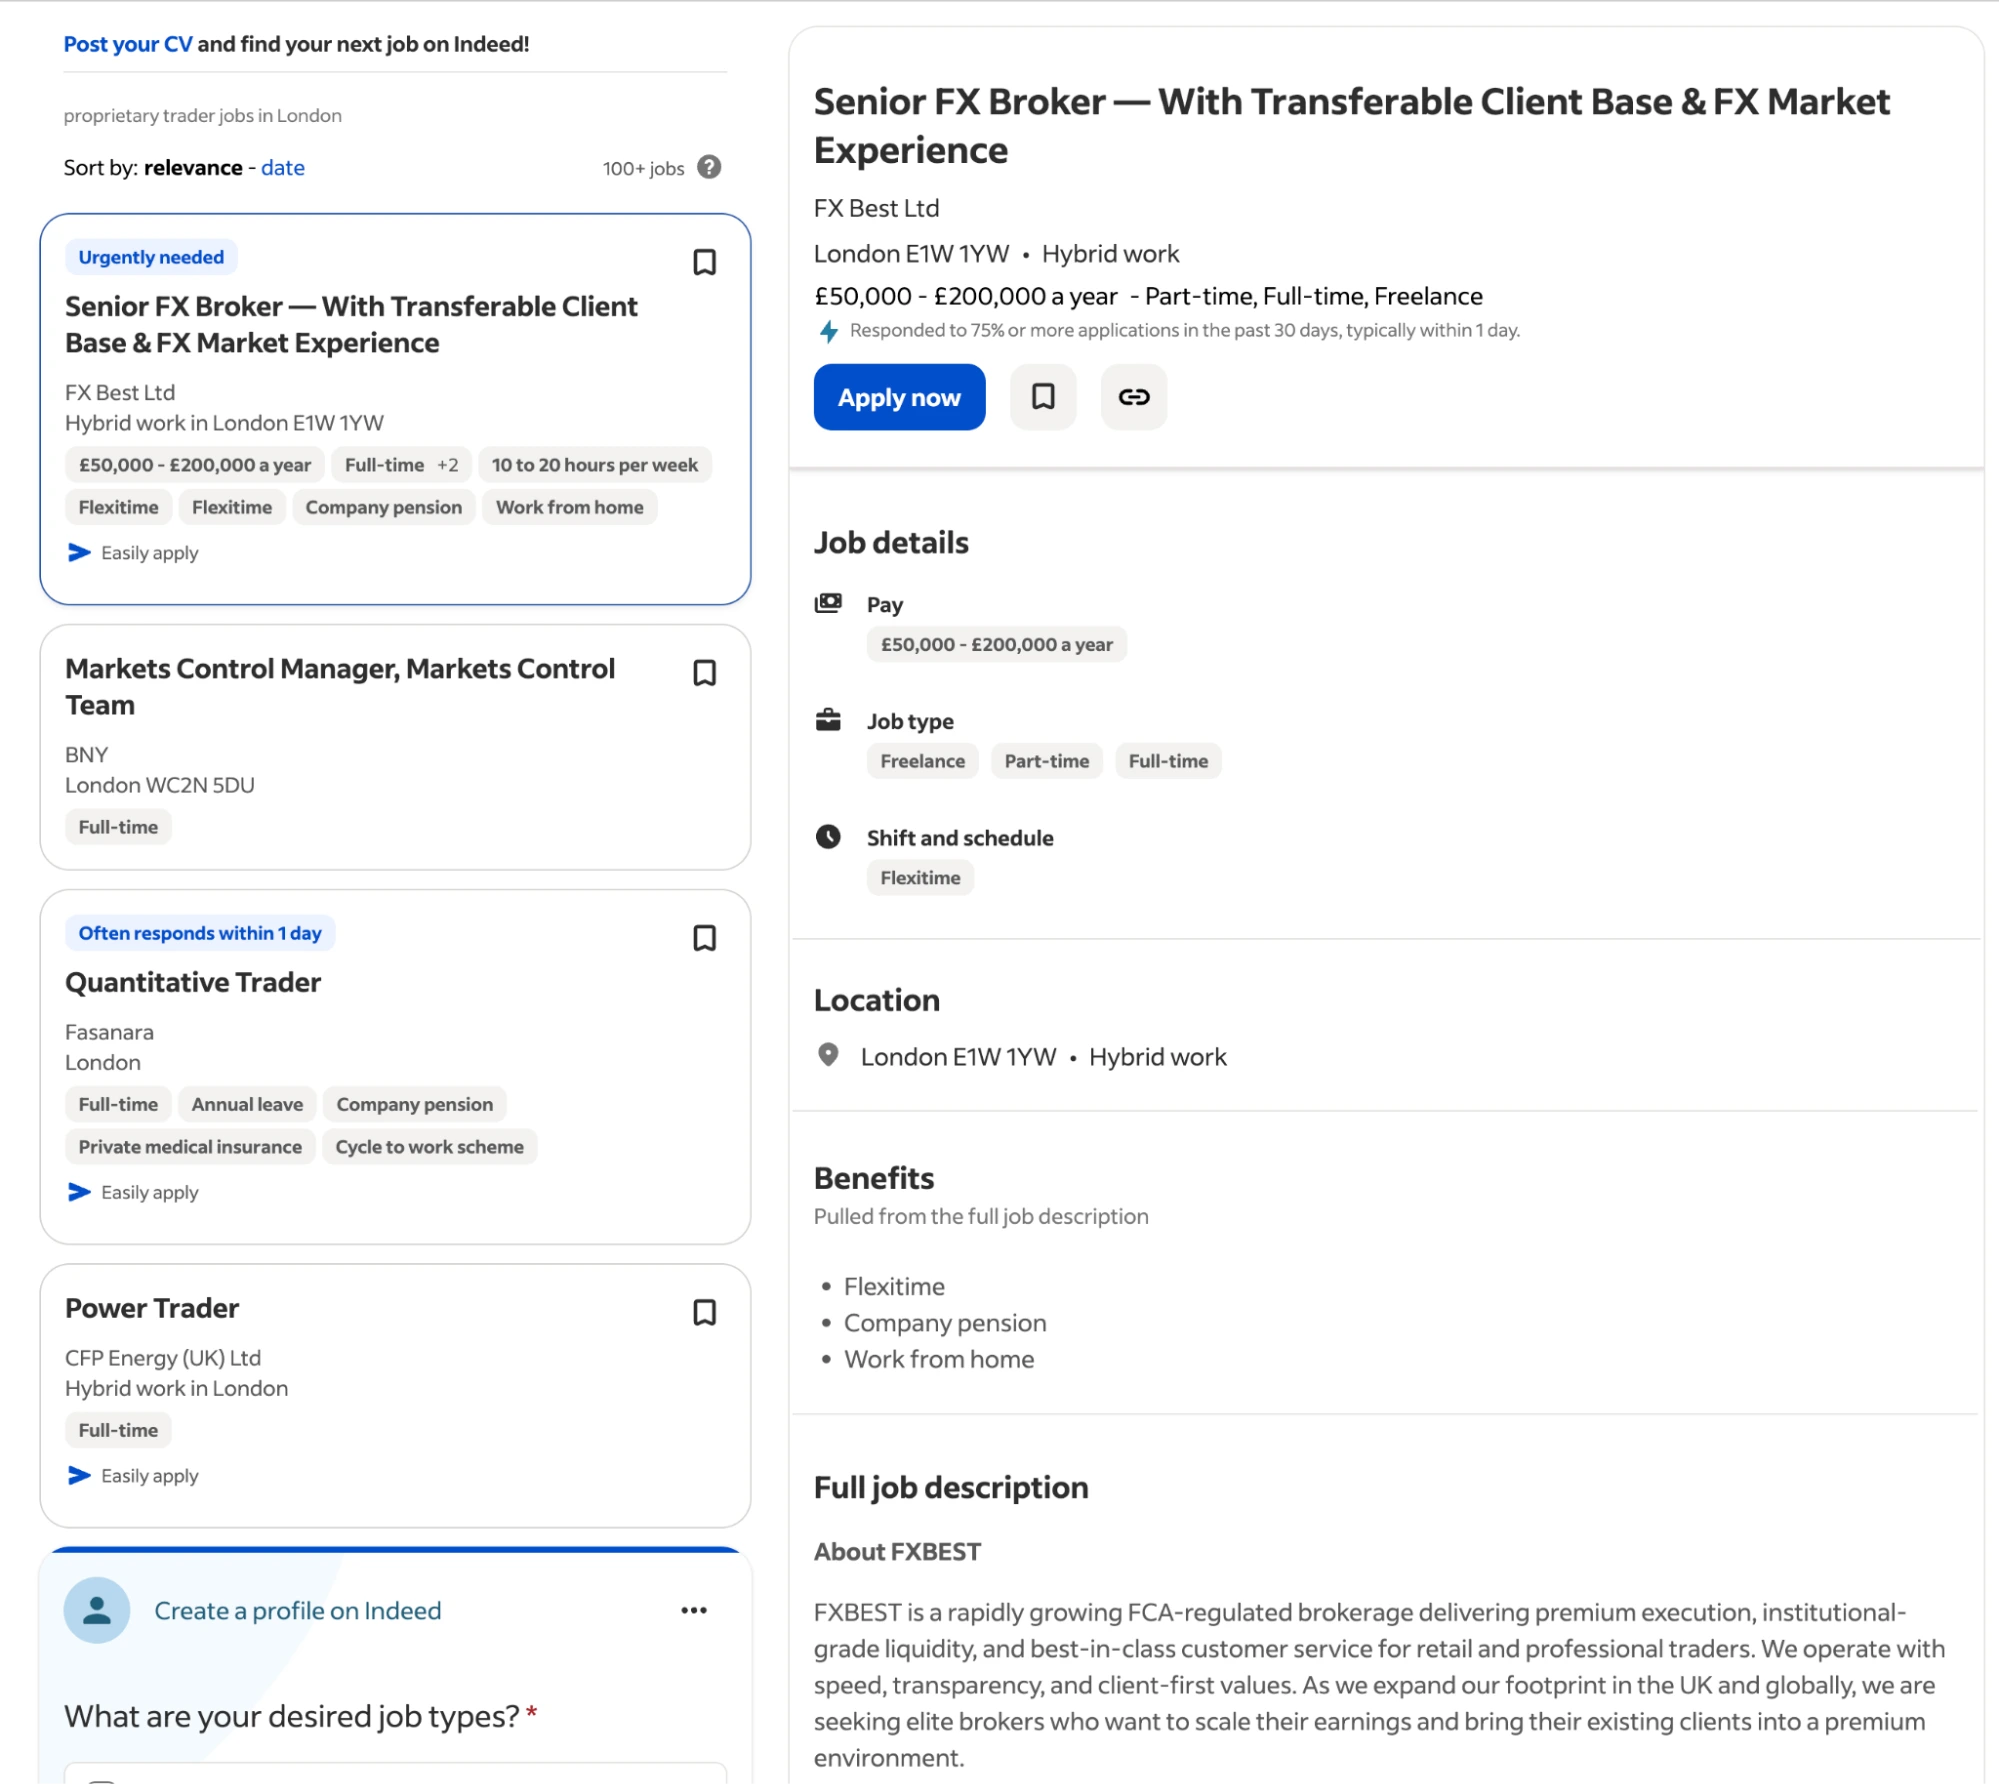Click the location pin in the Location section
The image size is (1999, 1785).
tap(828, 1056)
